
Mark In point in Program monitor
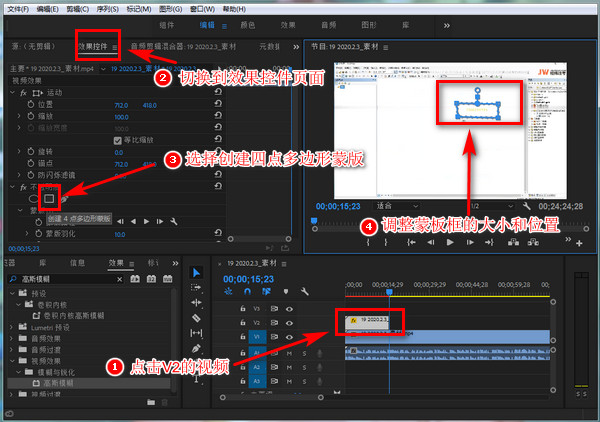[x=368, y=242]
